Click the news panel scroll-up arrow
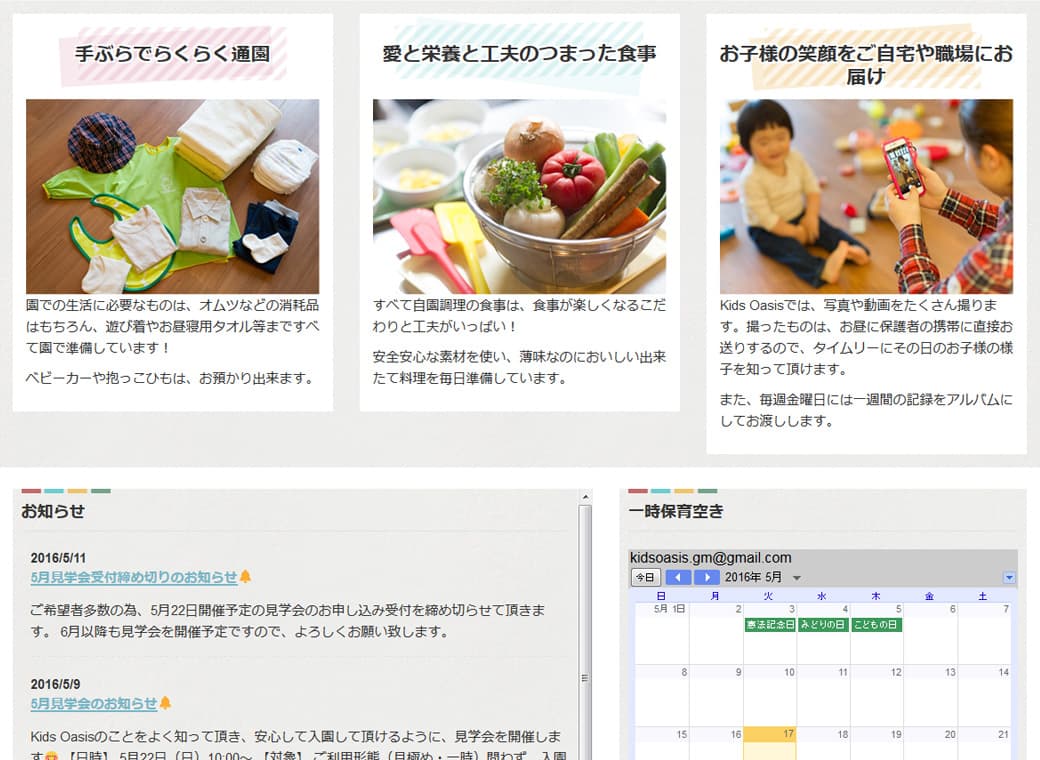The image size is (1040, 760). click(585, 497)
